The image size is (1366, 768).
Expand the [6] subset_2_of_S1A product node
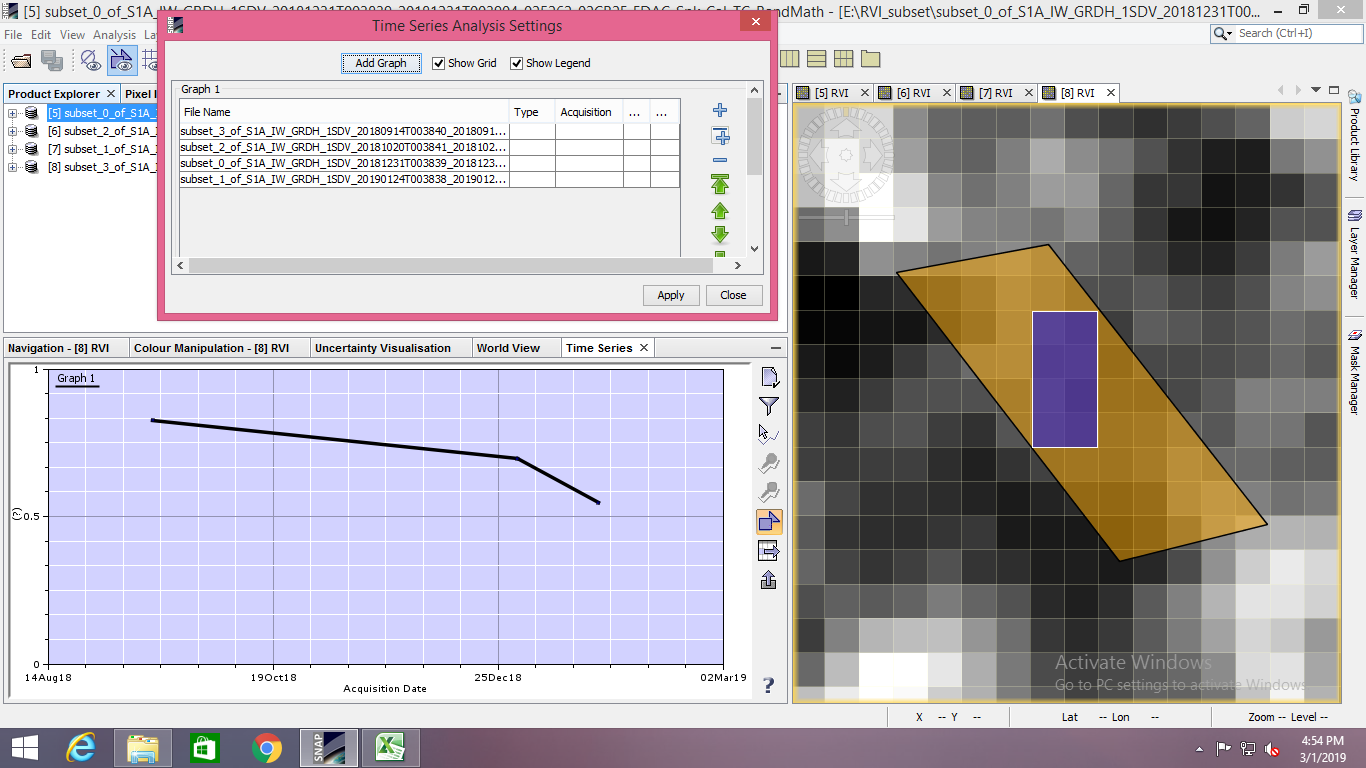(13, 131)
